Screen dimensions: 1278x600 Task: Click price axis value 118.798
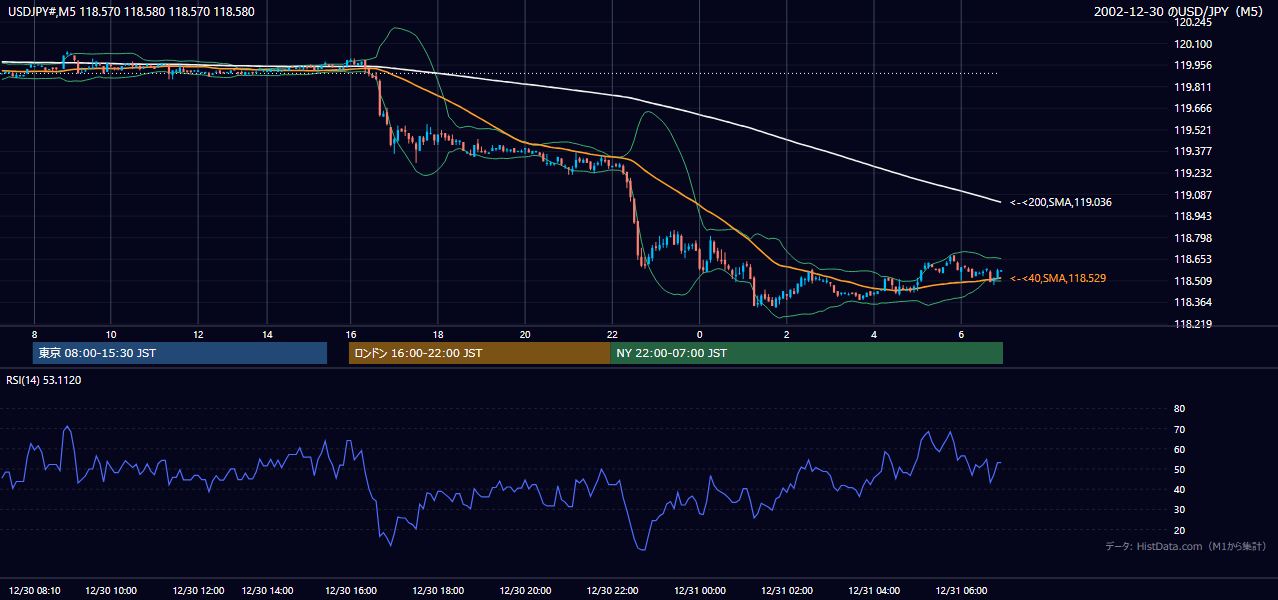pyautogui.click(x=1194, y=238)
